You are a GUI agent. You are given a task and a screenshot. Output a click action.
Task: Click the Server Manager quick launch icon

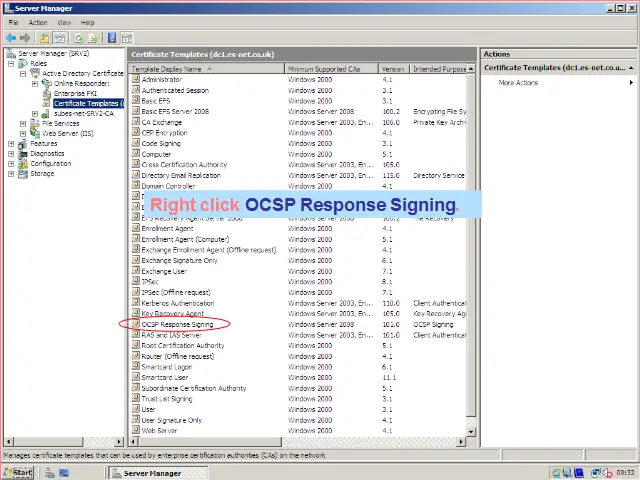pyautogui.click(x=50, y=473)
